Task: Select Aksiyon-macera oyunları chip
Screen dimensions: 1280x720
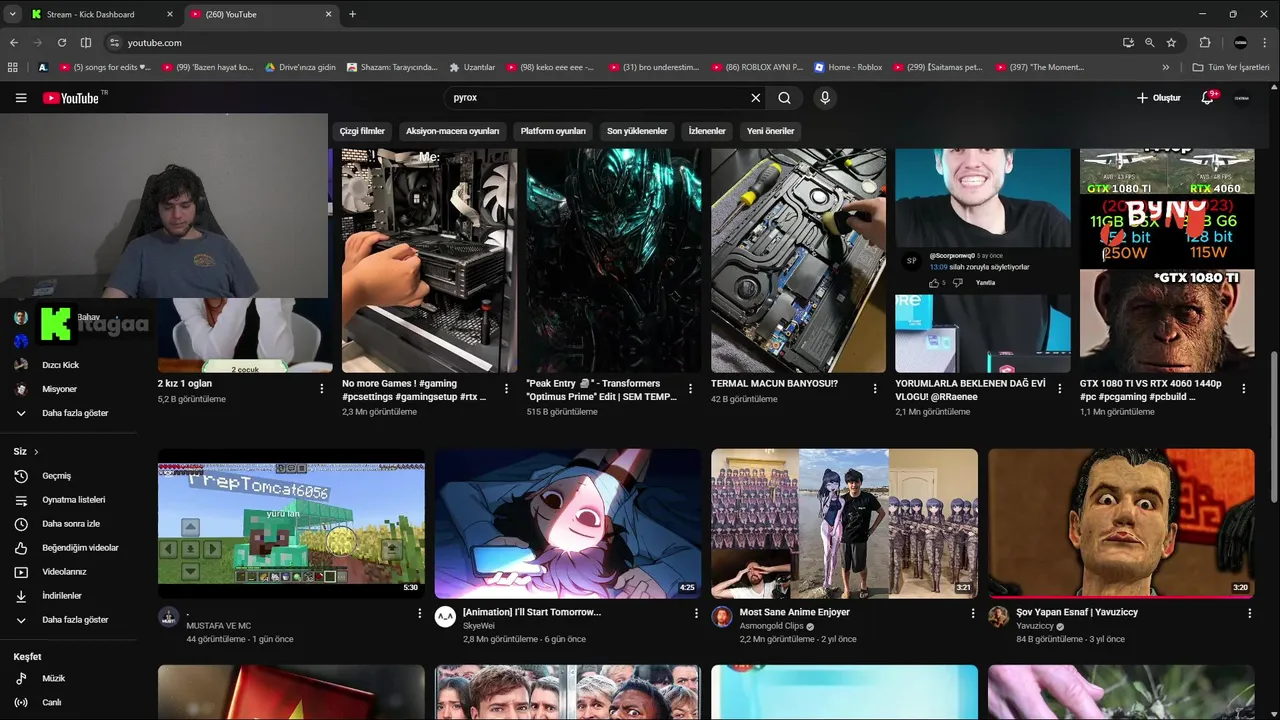Action: pyautogui.click(x=452, y=131)
